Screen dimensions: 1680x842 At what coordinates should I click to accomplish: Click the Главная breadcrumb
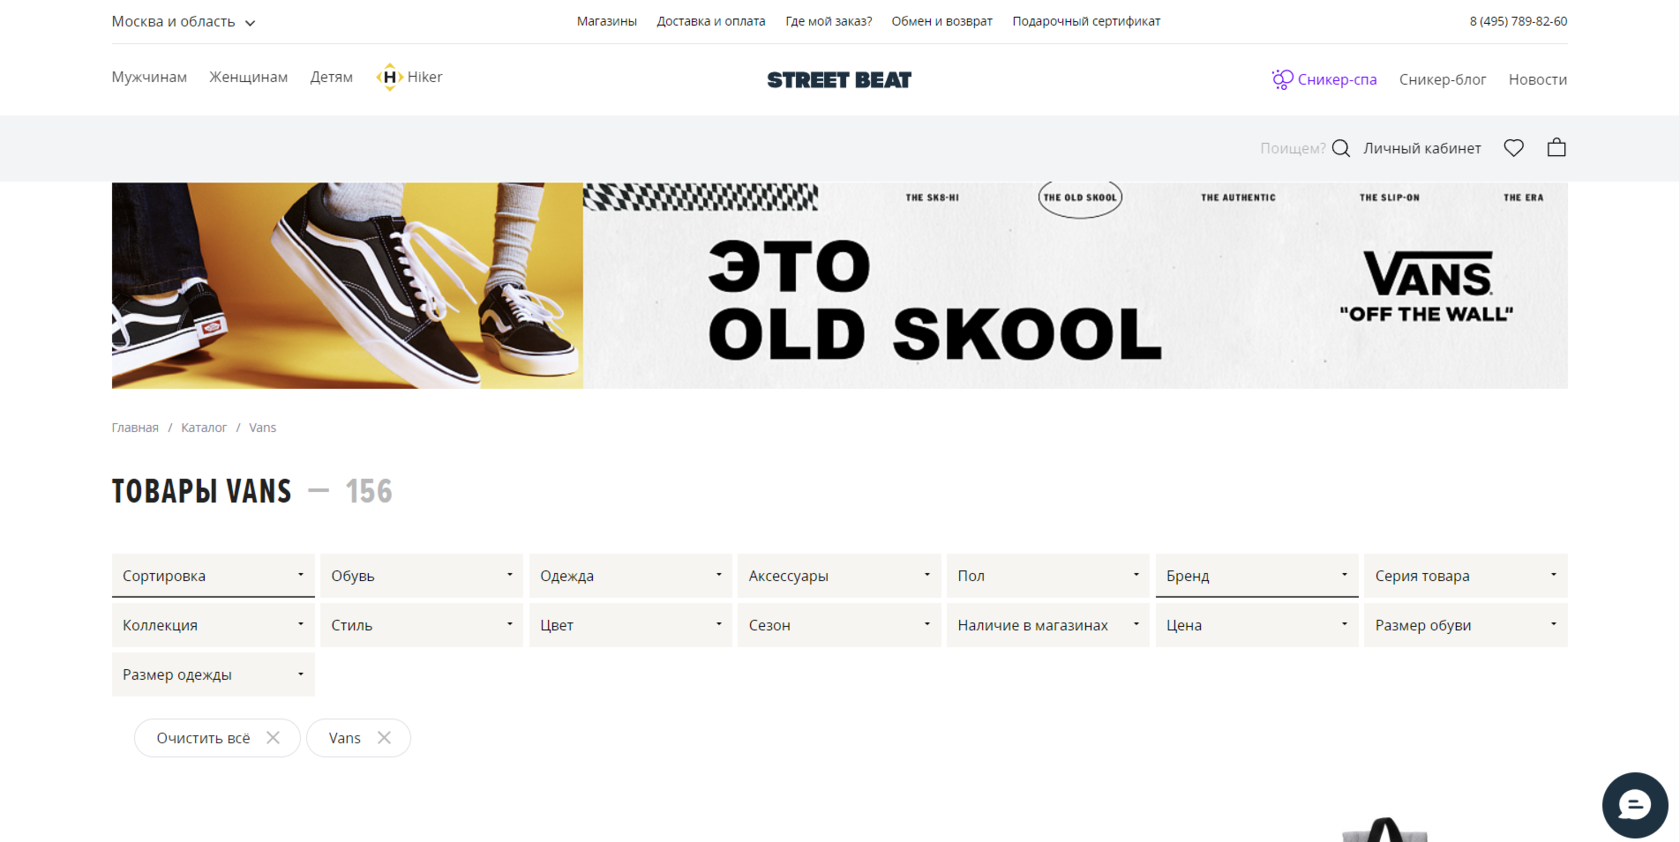135,427
